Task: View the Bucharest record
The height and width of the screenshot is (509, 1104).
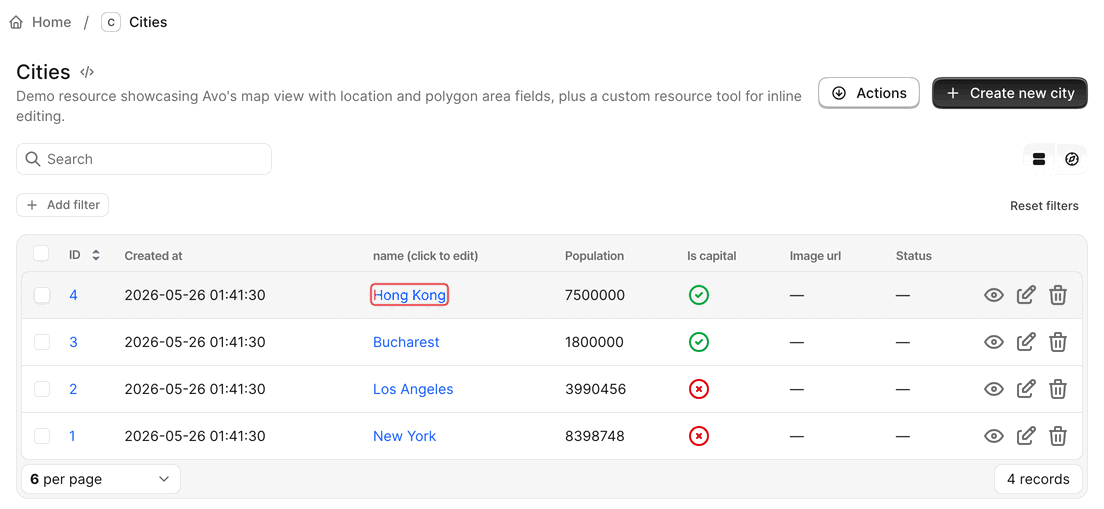Action: pos(993,342)
